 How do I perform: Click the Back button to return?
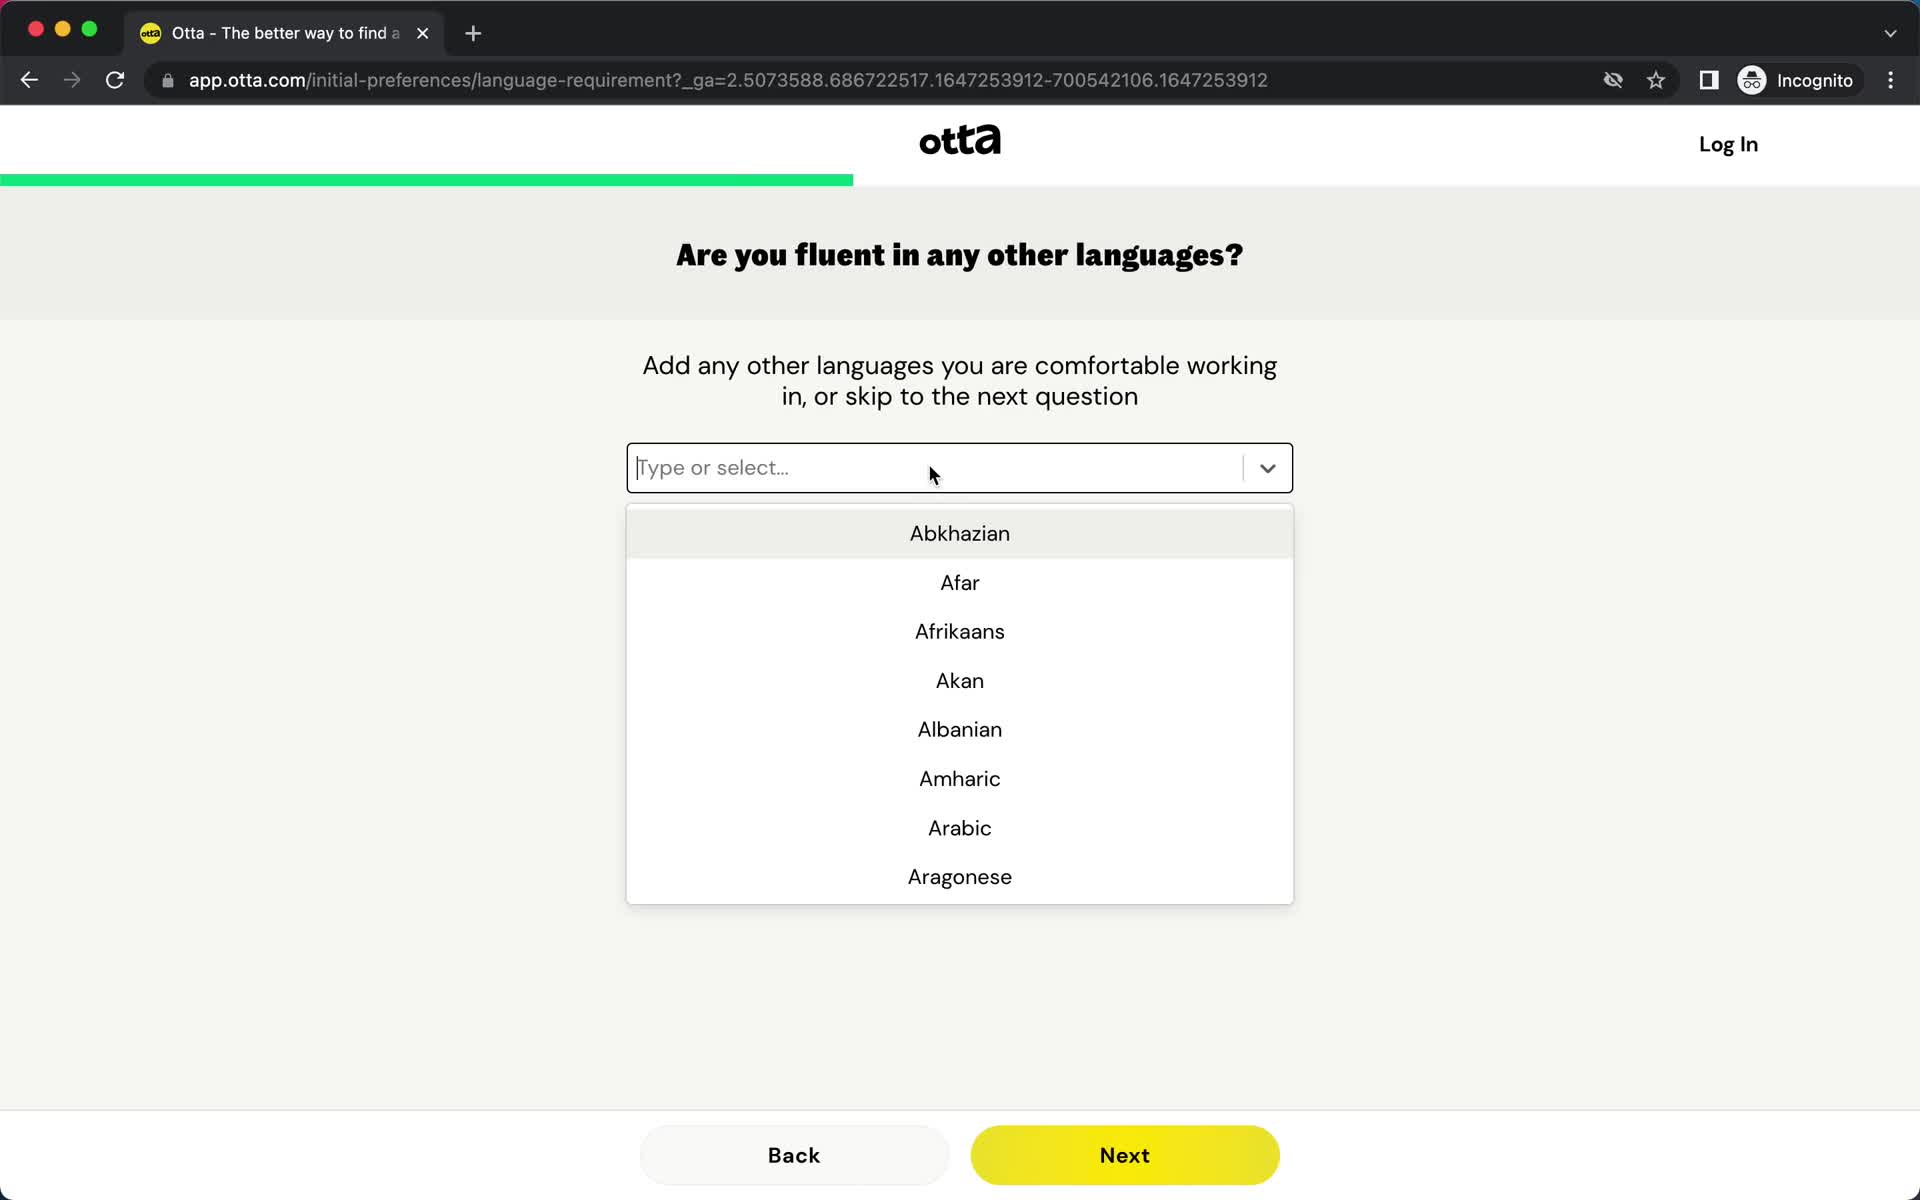793,1154
